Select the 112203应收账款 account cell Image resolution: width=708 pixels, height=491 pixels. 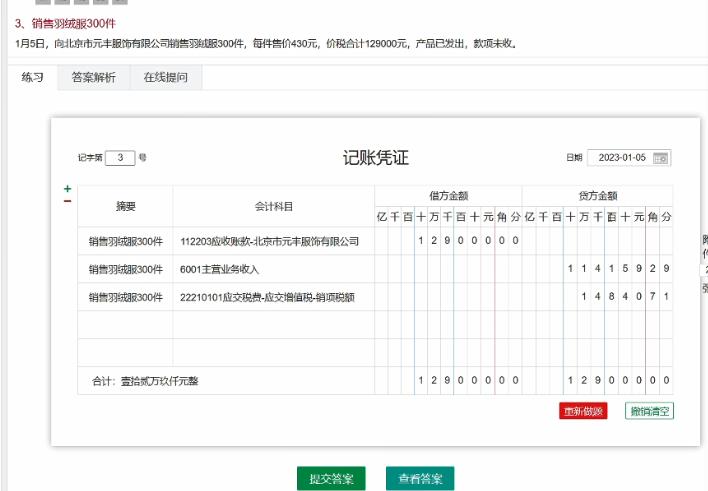point(273,241)
